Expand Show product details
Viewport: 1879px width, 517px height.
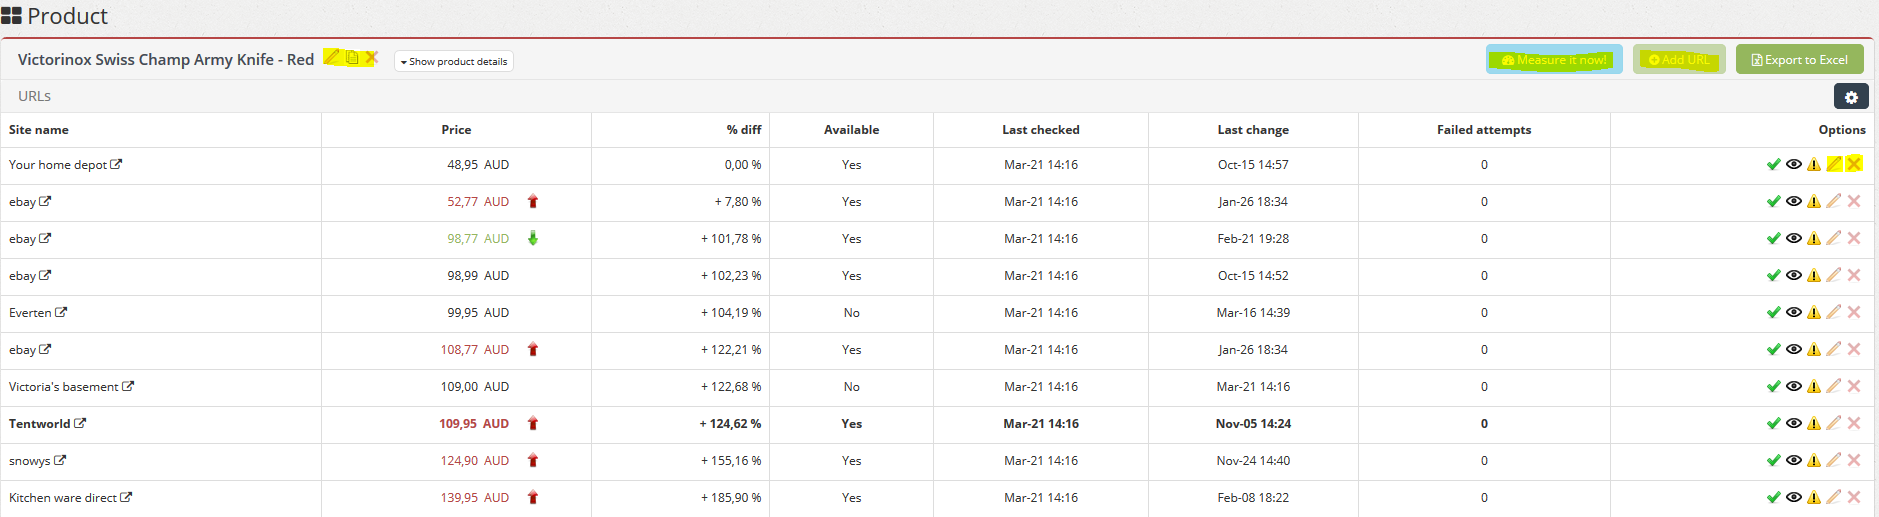coord(454,61)
